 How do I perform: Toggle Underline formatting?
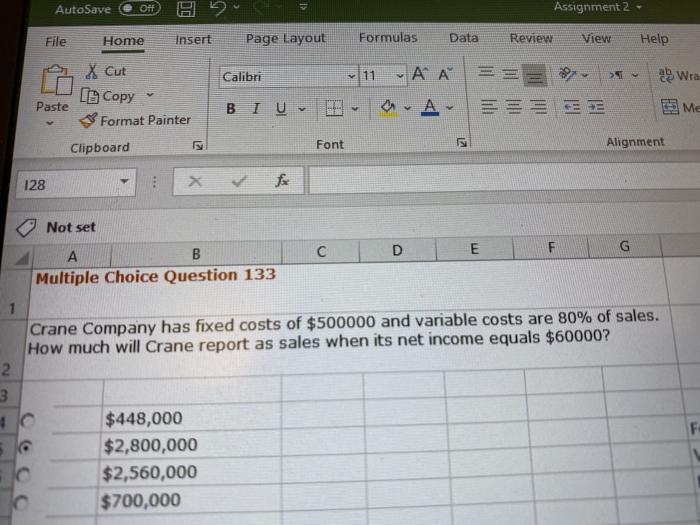pos(281,108)
